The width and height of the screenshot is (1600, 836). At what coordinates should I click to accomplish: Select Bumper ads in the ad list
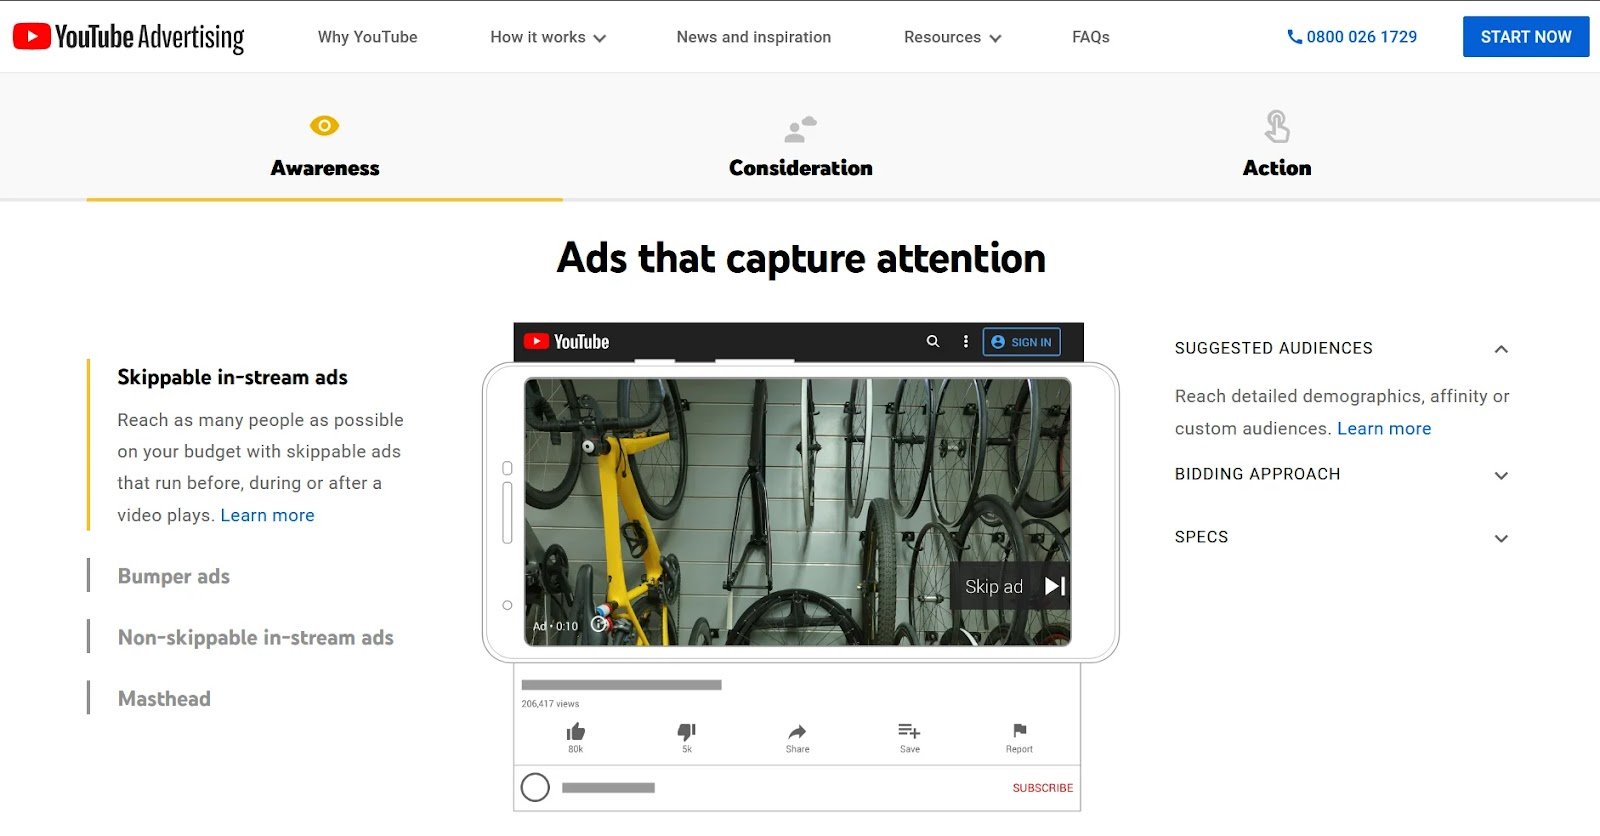click(174, 576)
